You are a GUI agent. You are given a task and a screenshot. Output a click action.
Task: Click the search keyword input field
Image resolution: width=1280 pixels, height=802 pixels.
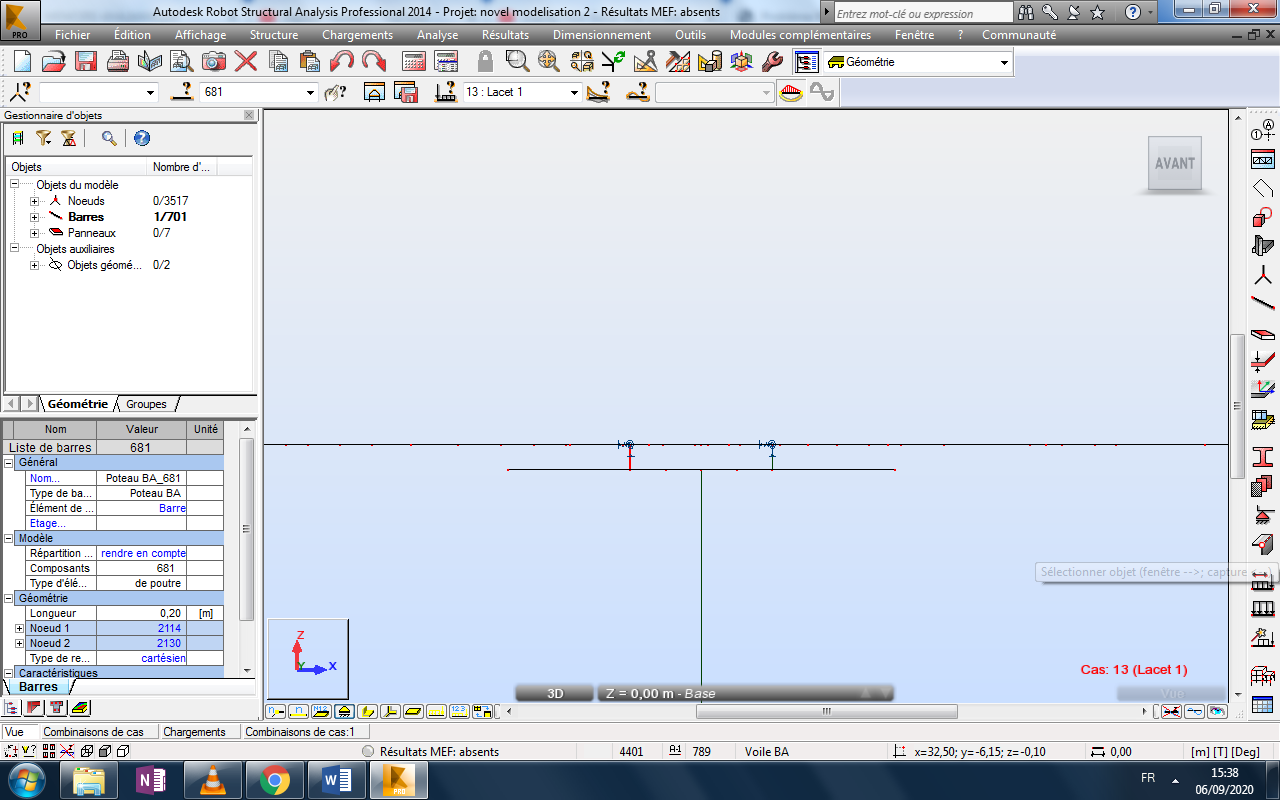923,13
